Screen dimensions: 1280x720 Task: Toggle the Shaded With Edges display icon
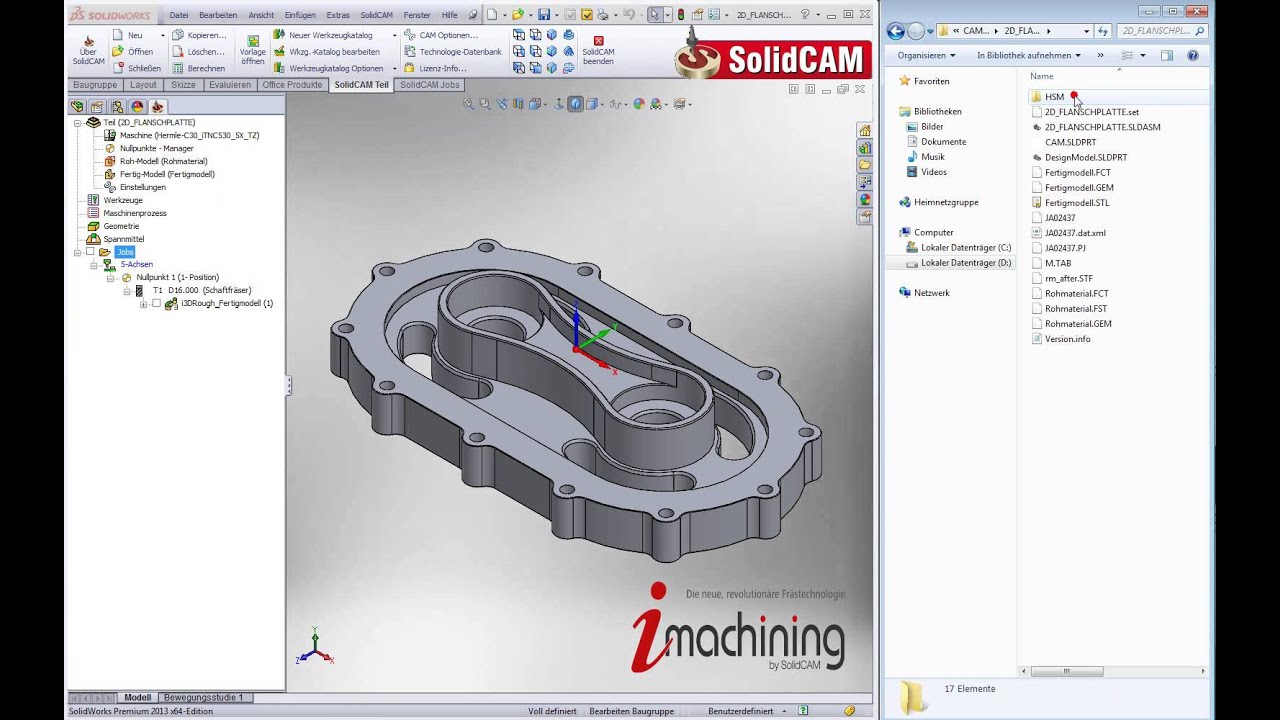tap(575, 104)
